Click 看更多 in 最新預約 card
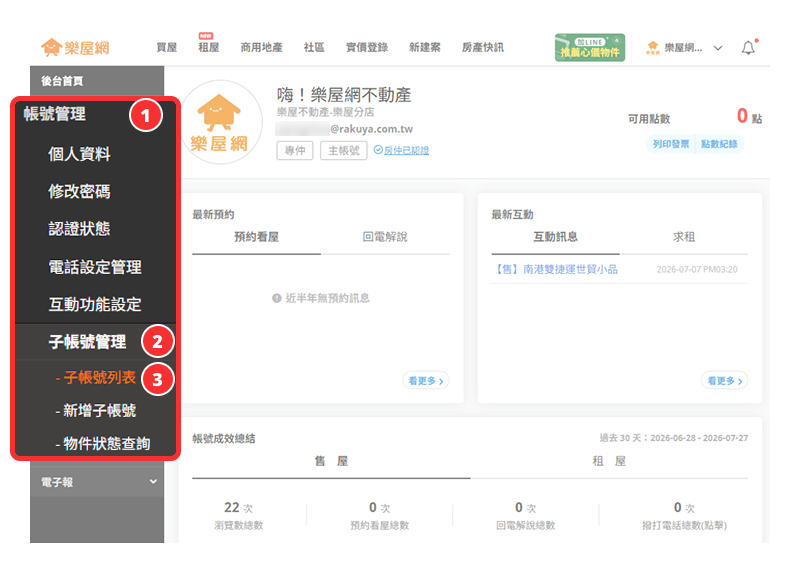This screenshot has width=800, height=584. [426, 381]
